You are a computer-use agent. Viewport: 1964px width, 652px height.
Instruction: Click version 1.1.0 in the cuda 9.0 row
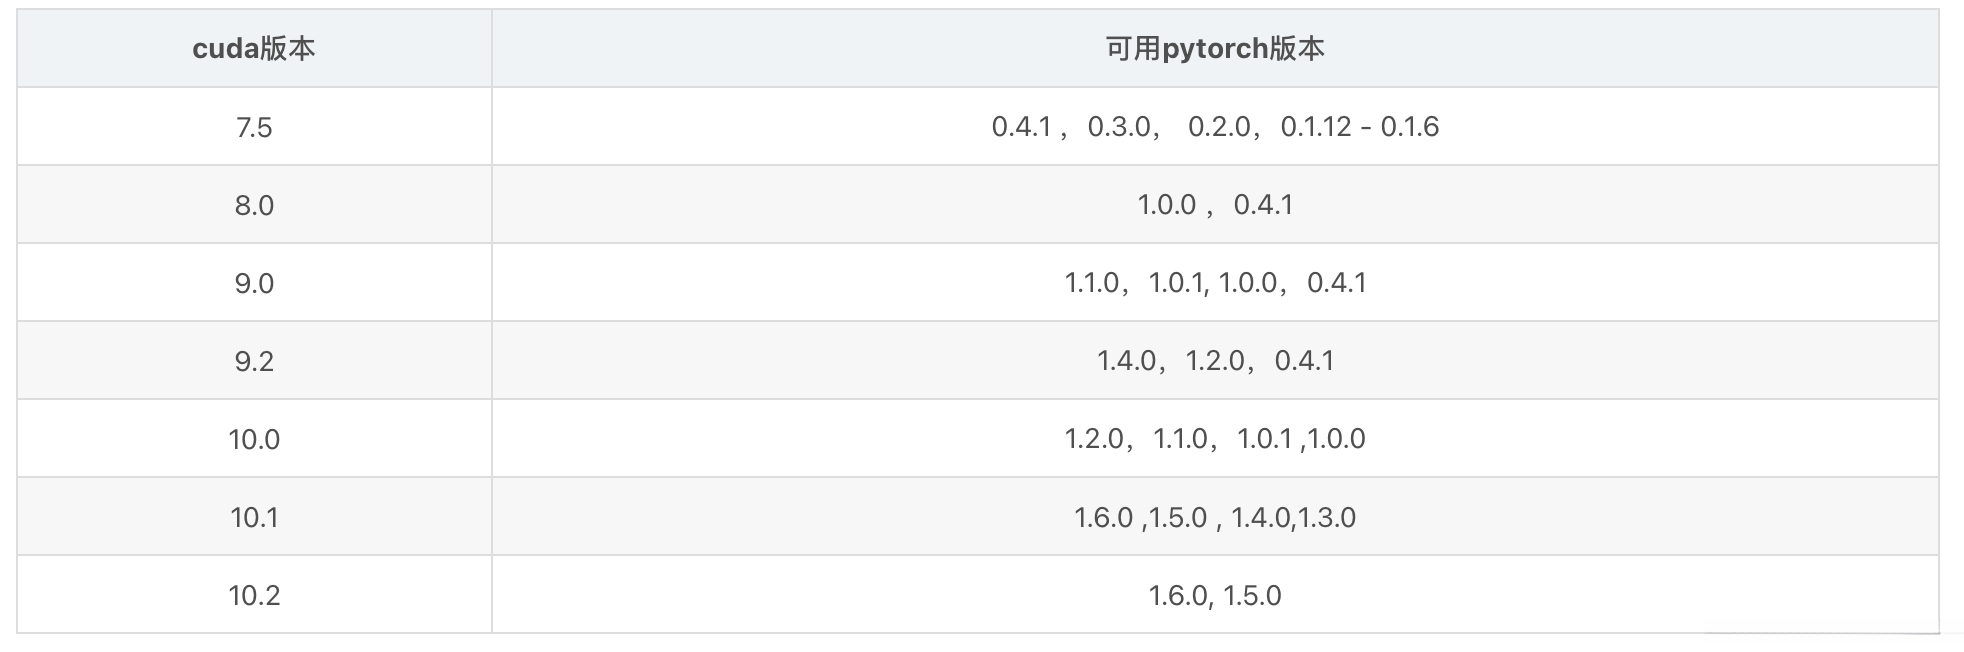tap(1092, 283)
